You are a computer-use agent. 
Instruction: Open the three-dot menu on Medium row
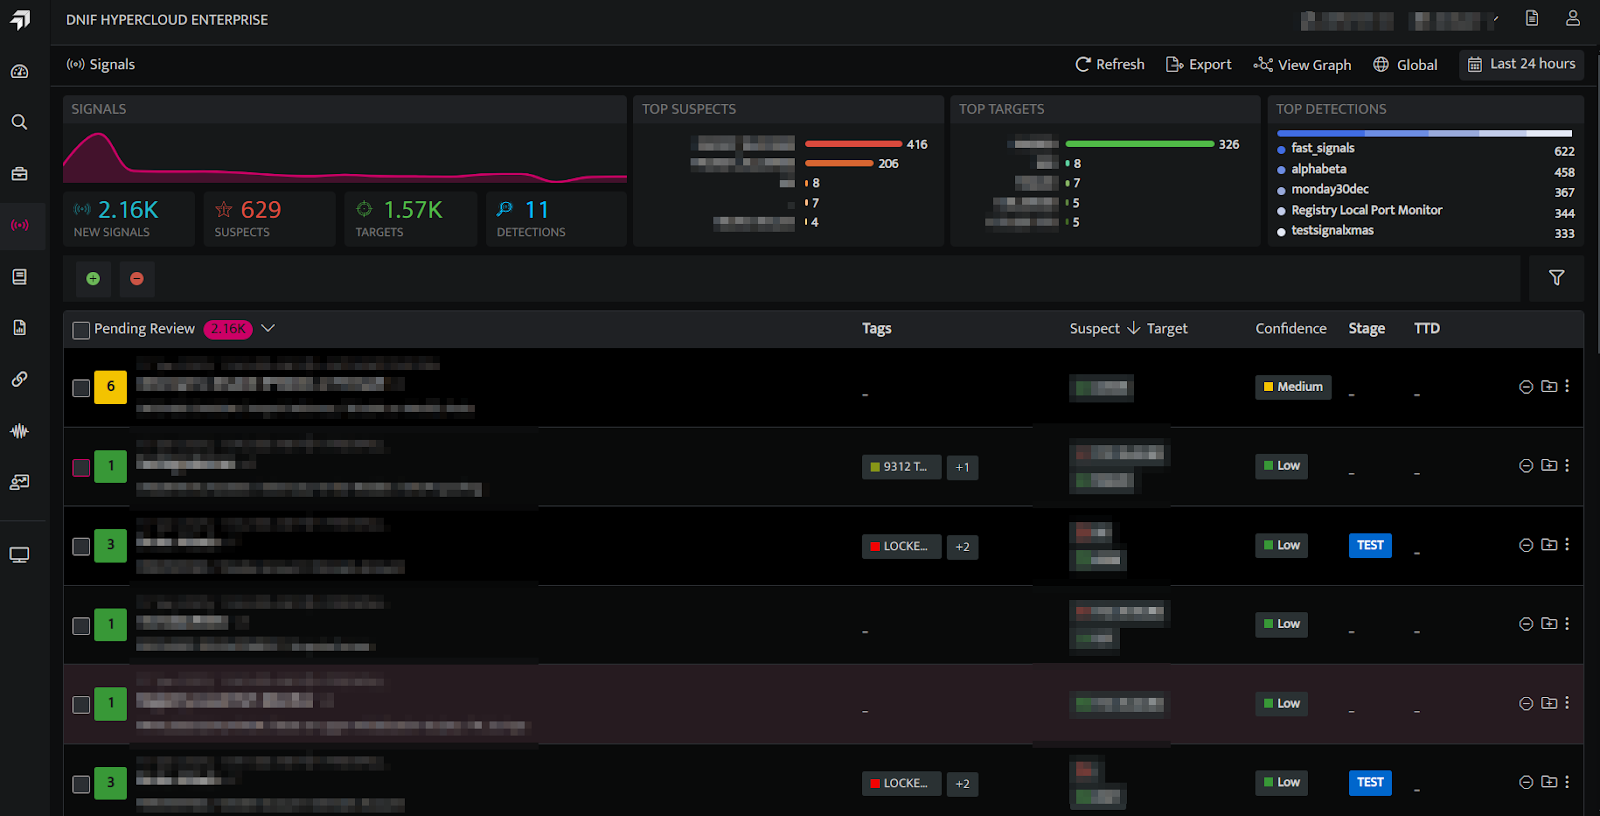click(1567, 386)
